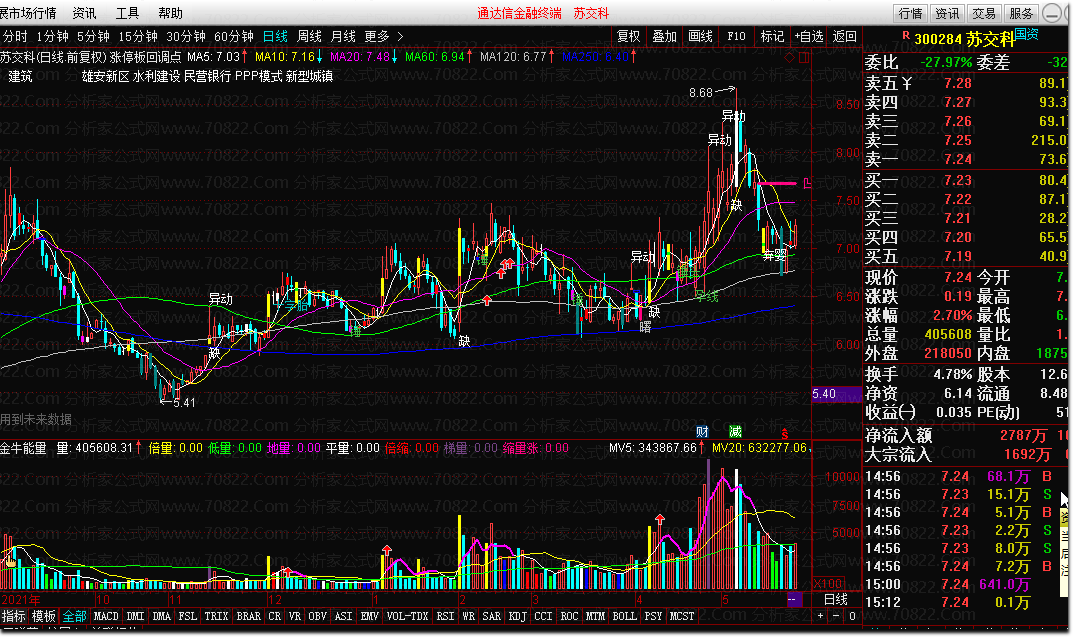Switch to the ASI indicator
This screenshot has height=637, width=1074.
[x=344, y=616]
